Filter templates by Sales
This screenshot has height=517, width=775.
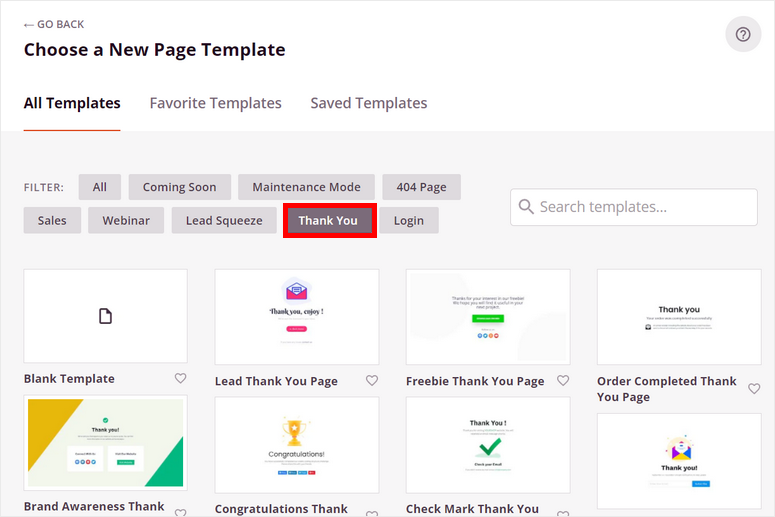52,220
